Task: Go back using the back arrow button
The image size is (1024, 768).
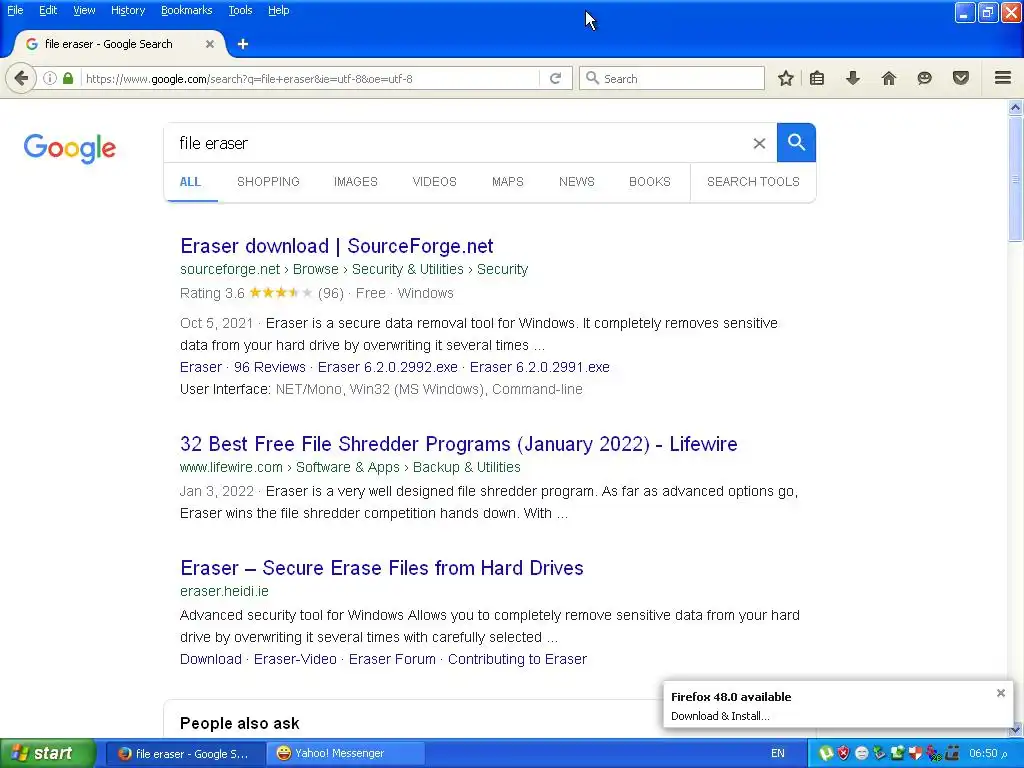Action: tap(21, 78)
